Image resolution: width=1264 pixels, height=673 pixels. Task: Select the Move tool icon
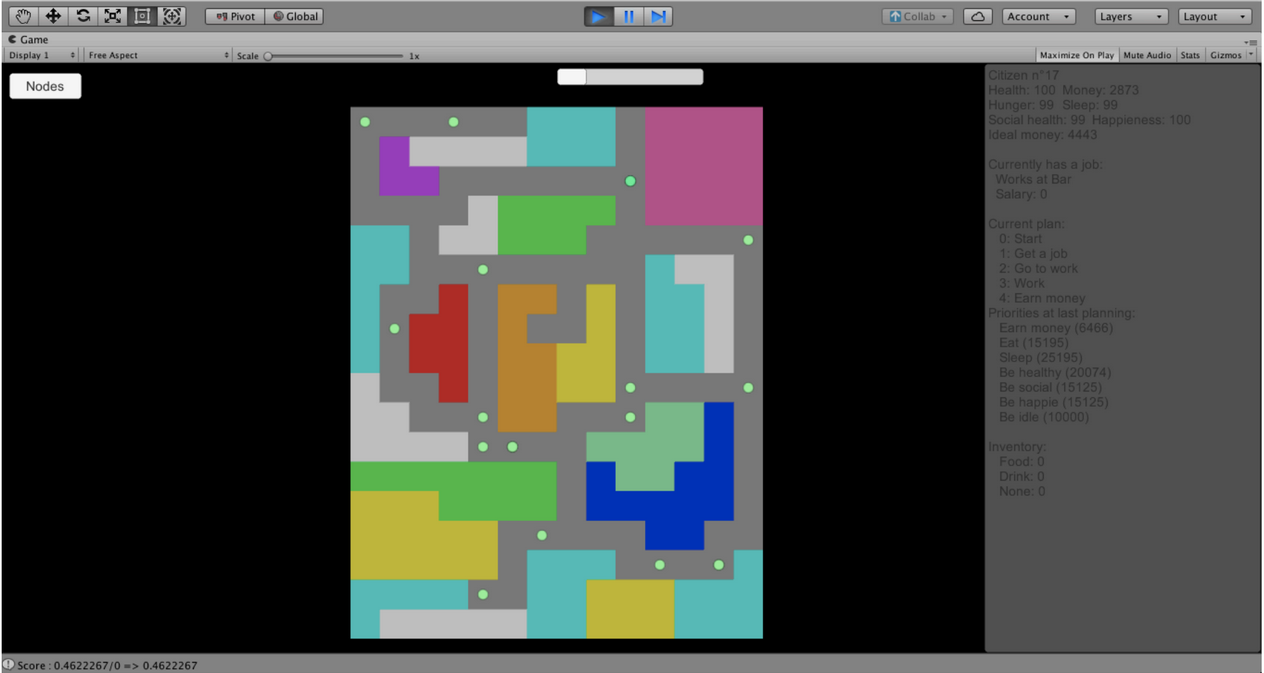53,16
